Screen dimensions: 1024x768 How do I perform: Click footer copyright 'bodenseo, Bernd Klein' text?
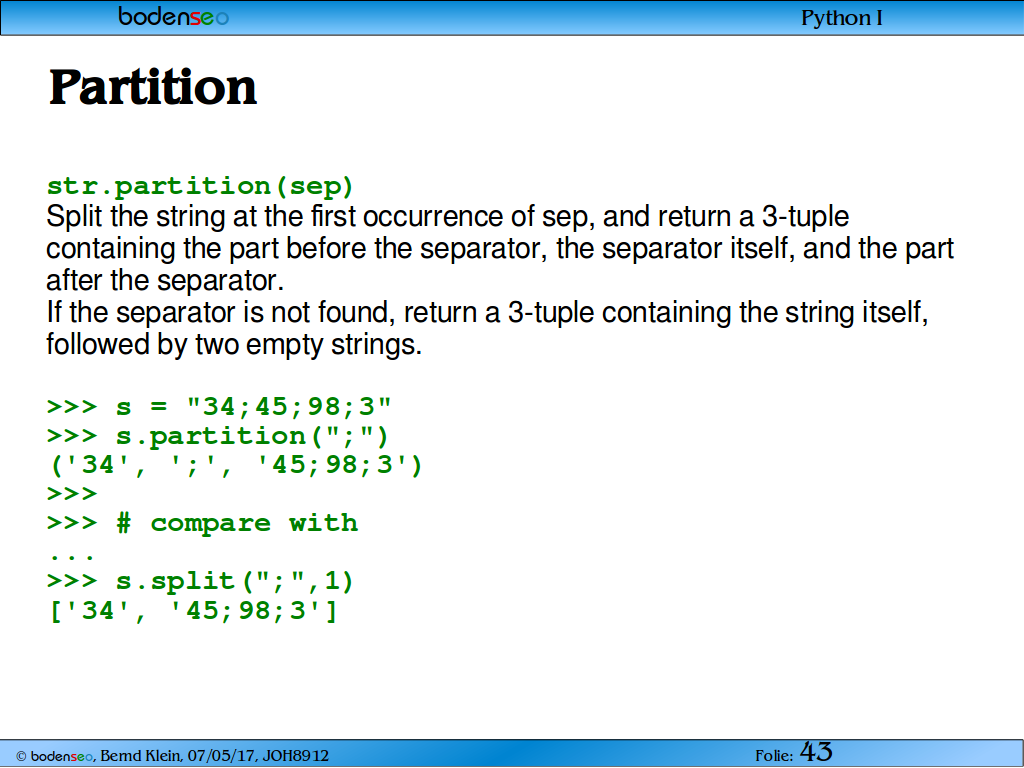tap(172, 756)
